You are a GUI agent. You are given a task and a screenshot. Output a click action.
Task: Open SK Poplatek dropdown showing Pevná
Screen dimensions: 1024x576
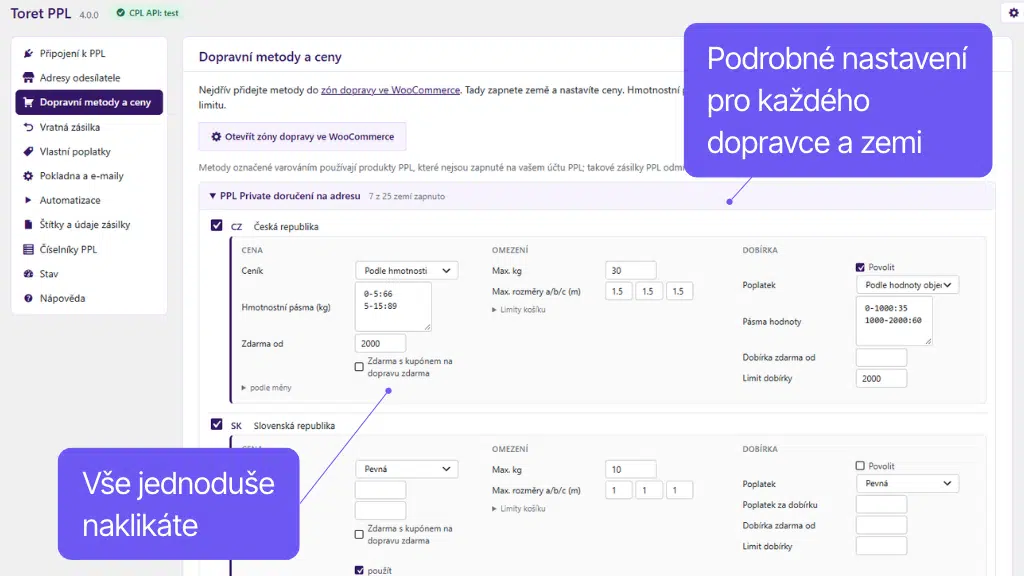[x=907, y=483]
